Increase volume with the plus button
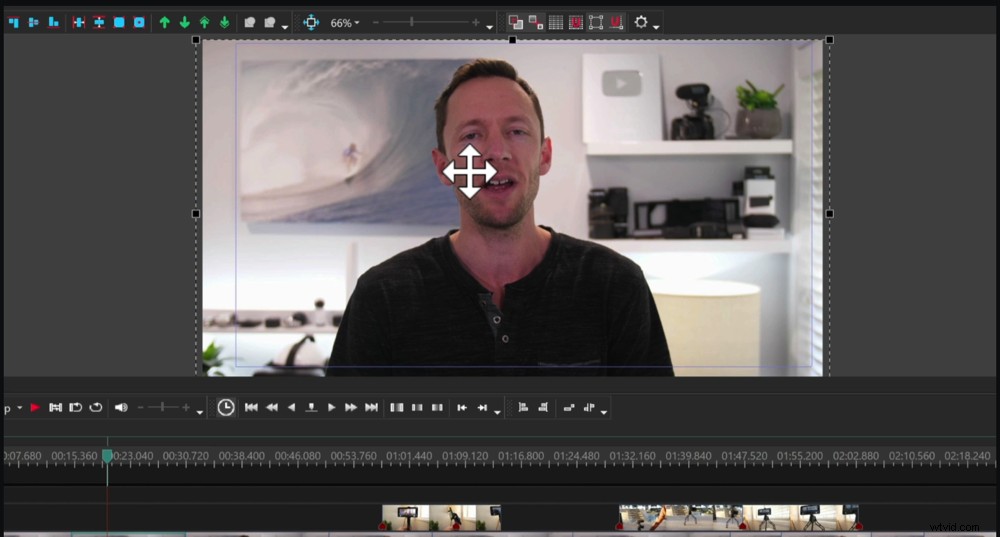The height and width of the screenshot is (537, 1000). point(186,408)
